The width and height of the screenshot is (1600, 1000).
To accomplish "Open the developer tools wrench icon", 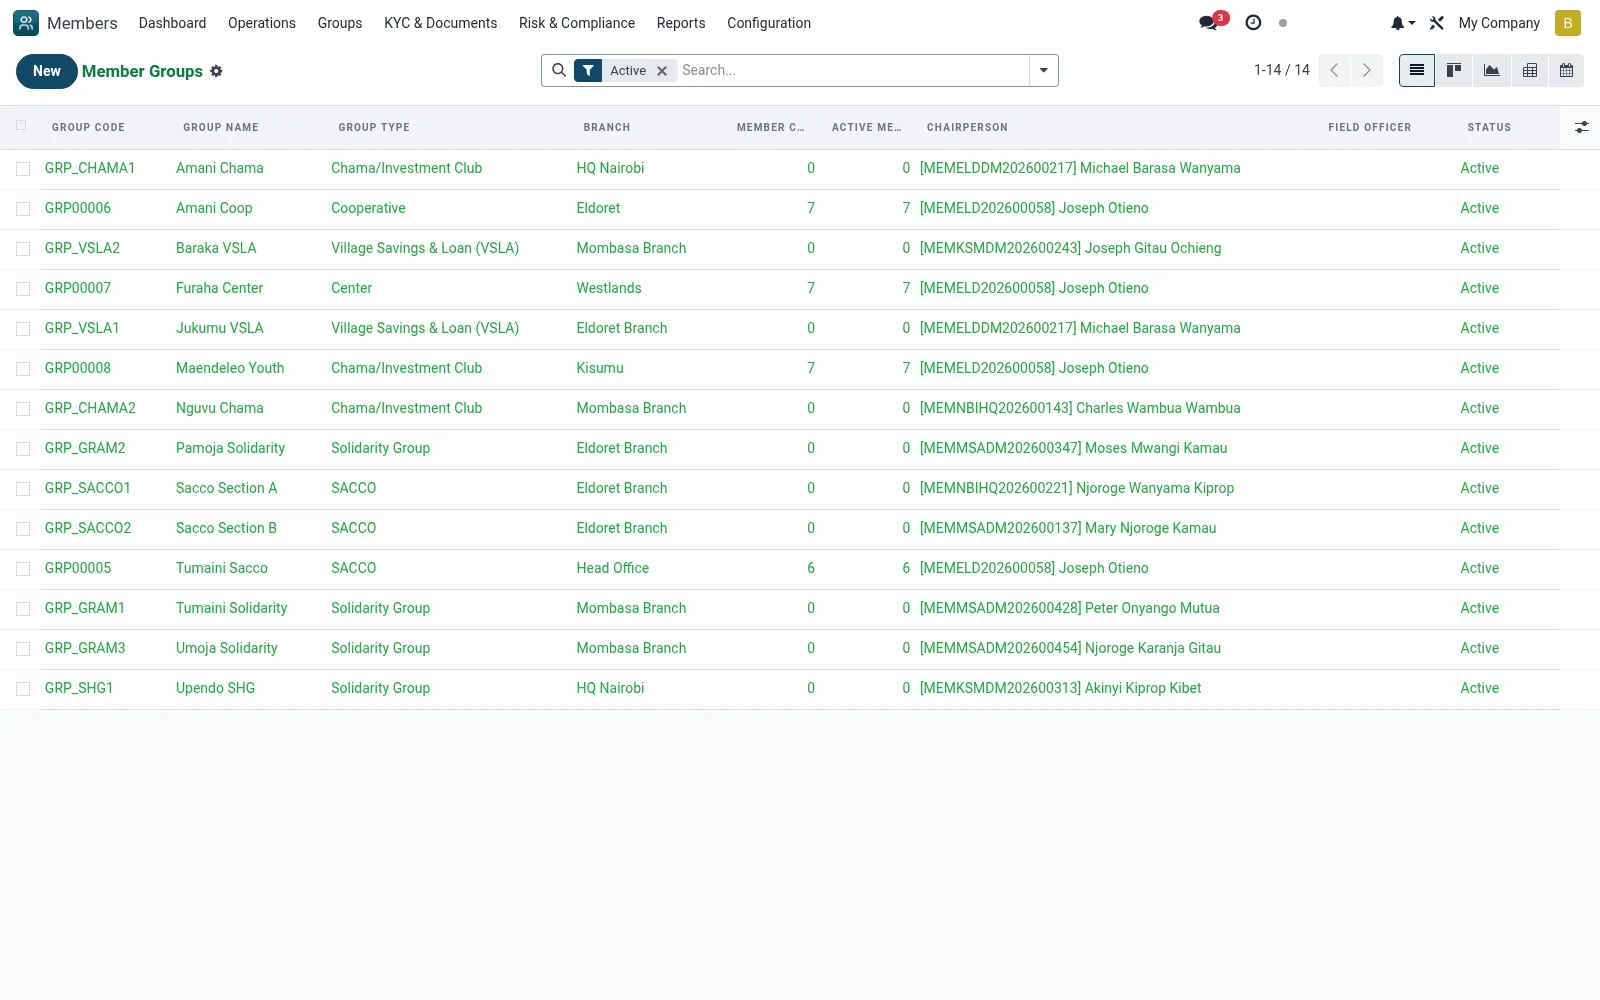I will [x=1437, y=23].
